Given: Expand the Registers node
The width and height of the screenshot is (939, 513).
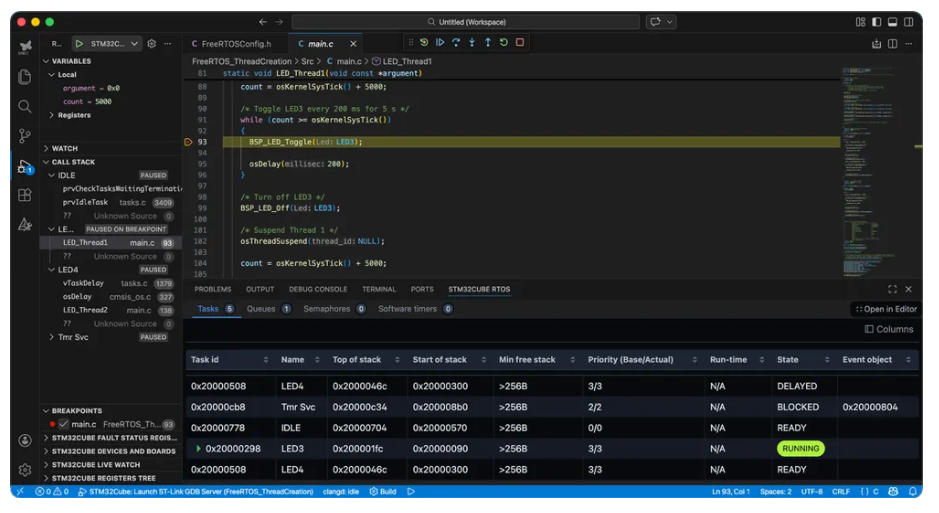Looking at the screenshot, I should [x=52, y=115].
